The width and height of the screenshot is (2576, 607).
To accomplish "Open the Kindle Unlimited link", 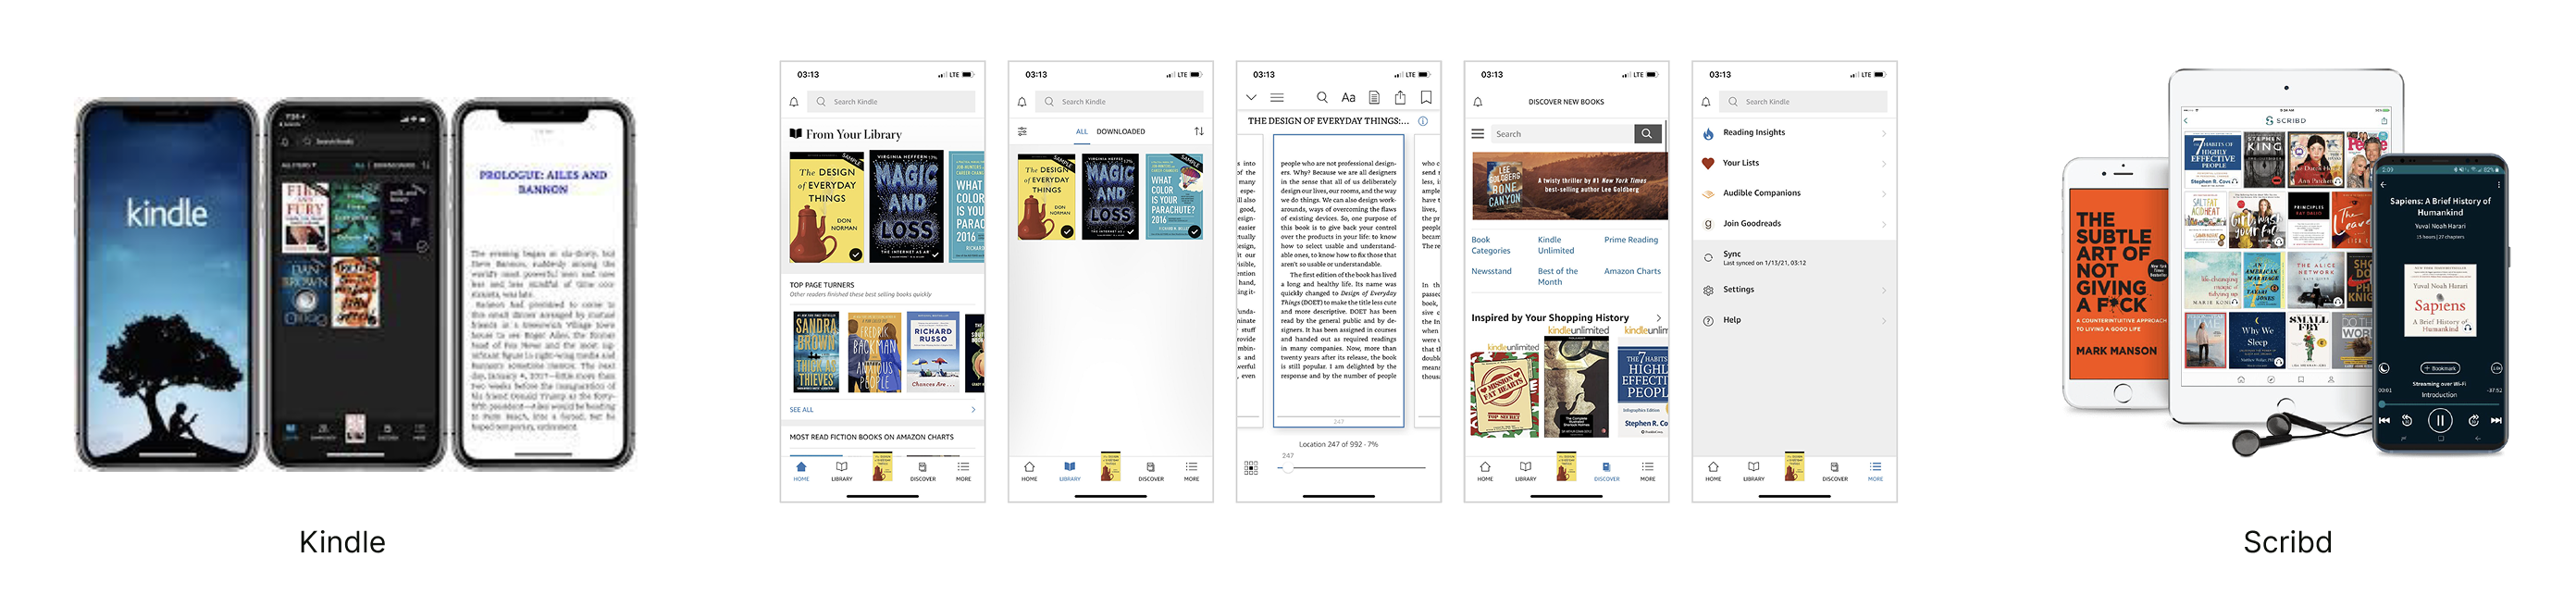I will (1555, 245).
